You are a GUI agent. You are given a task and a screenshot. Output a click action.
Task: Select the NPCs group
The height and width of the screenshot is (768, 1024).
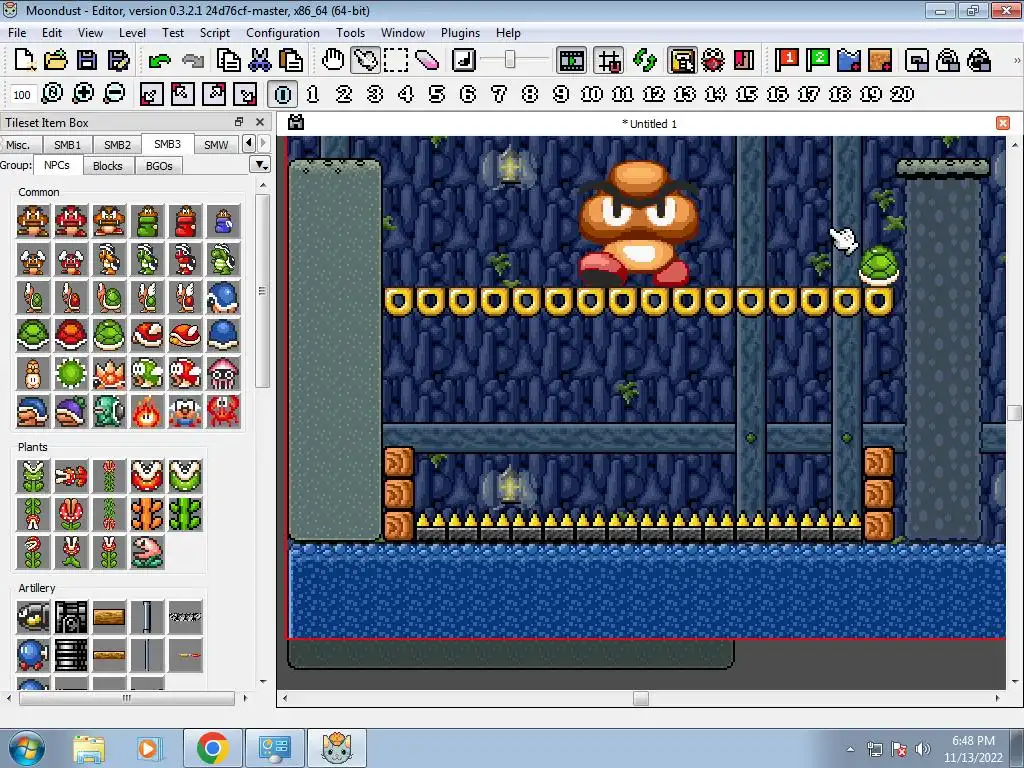[x=57, y=165]
